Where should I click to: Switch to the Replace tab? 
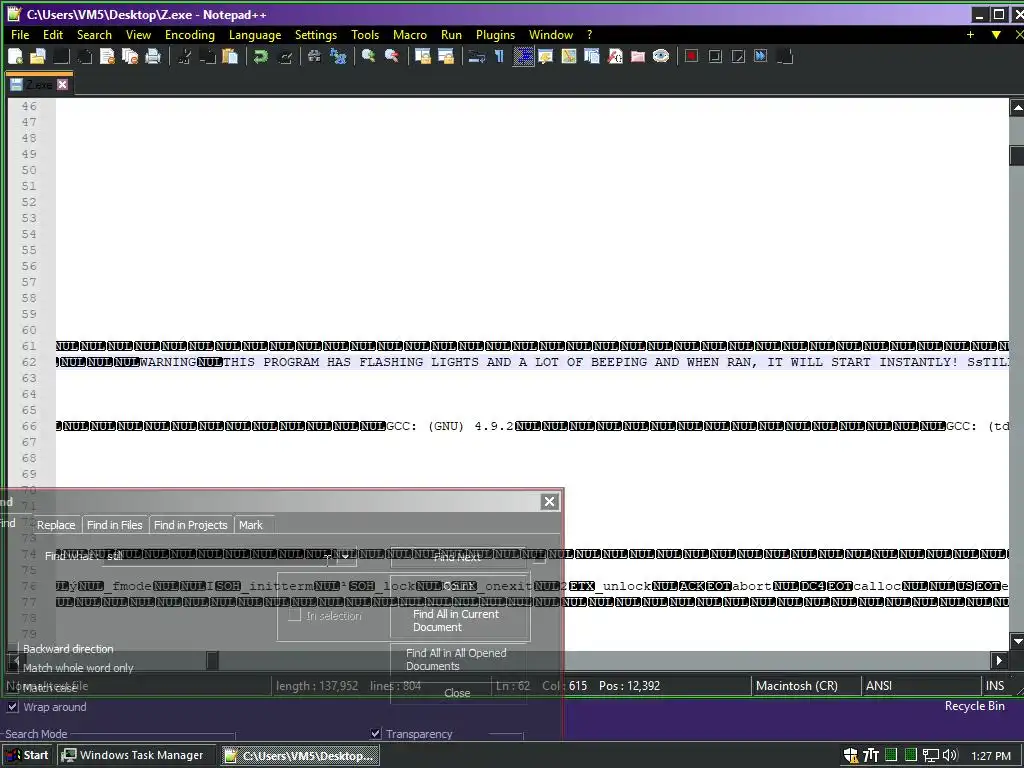click(x=56, y=525)
